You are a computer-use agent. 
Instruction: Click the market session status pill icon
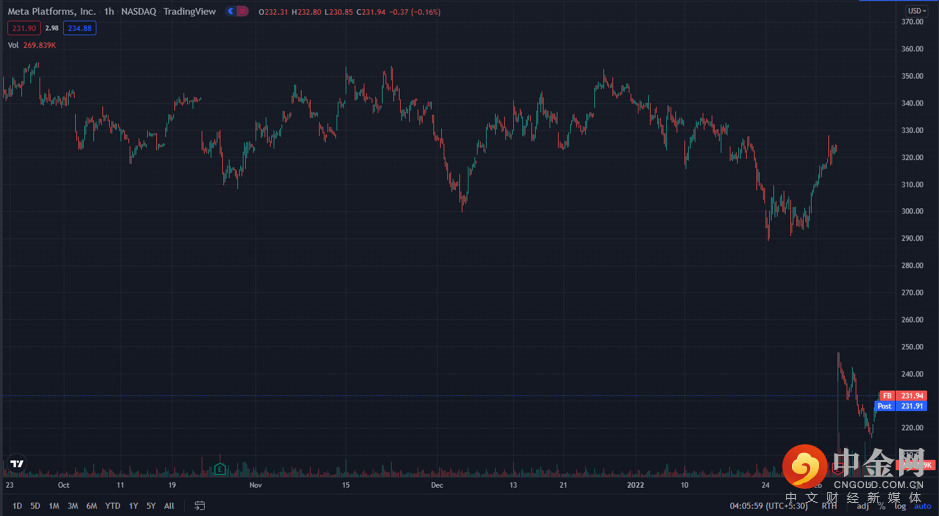pyautogui.click(x=237, y=11)
